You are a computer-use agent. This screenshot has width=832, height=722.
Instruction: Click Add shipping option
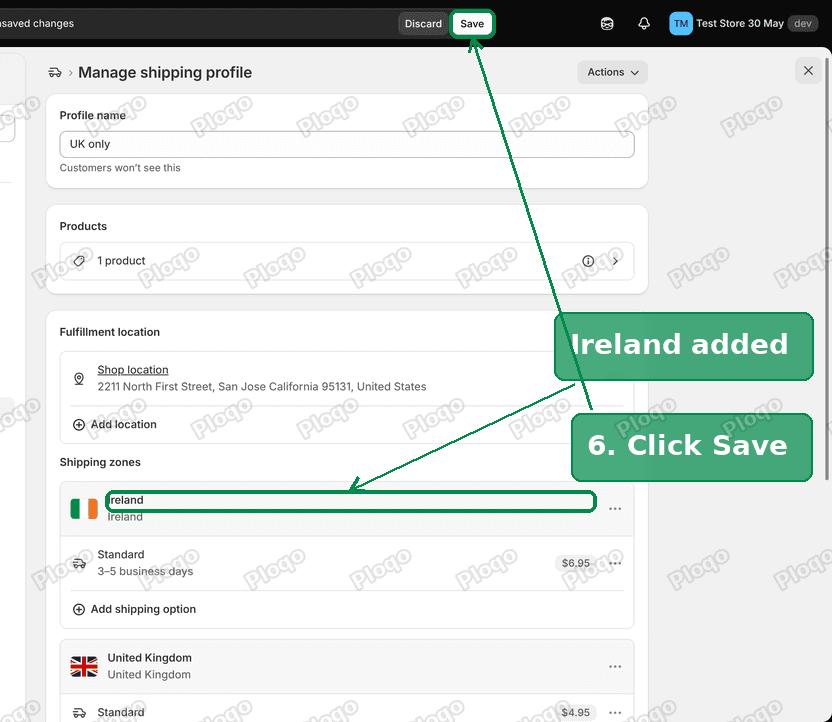(143, 609)
